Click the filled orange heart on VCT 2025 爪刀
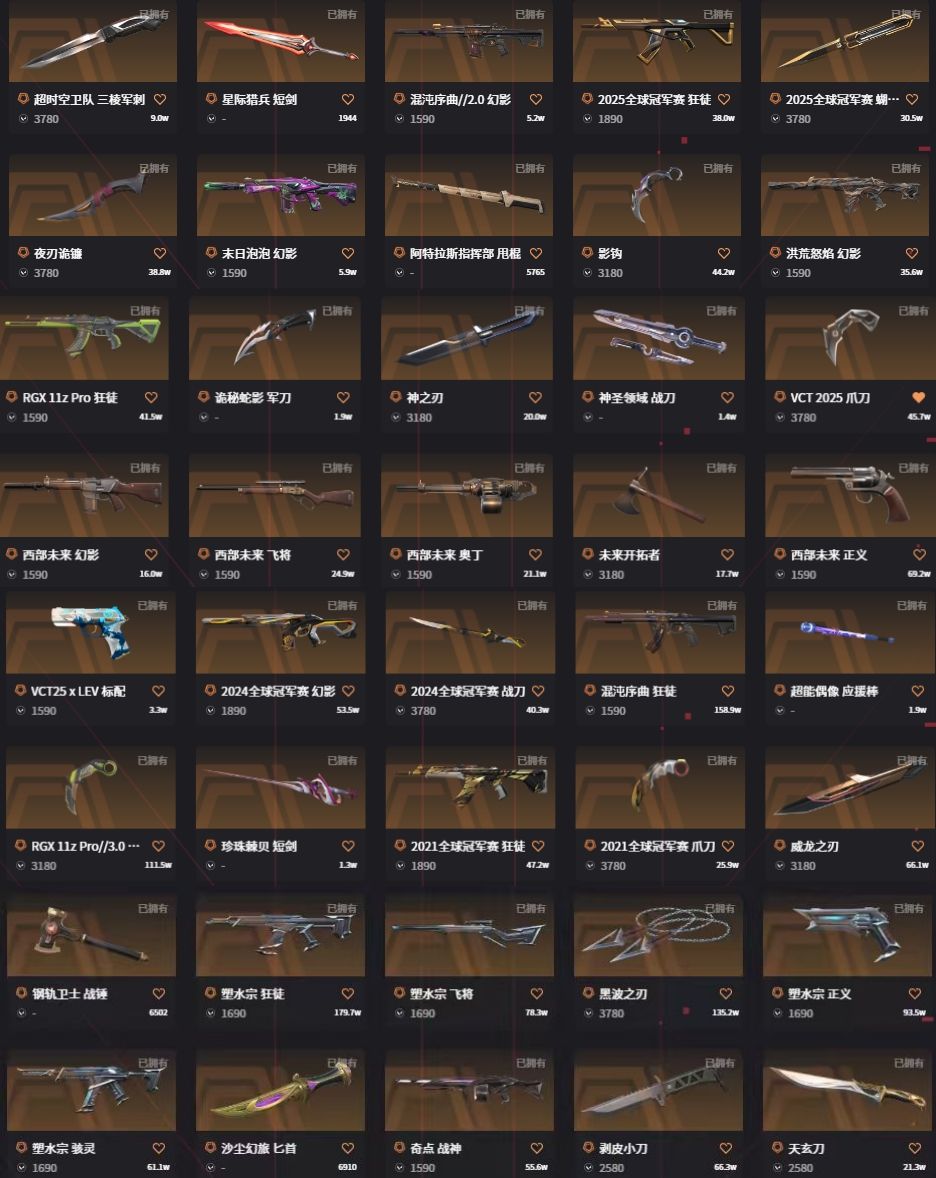Screen dimensions: 936x1178 (918, 397)
